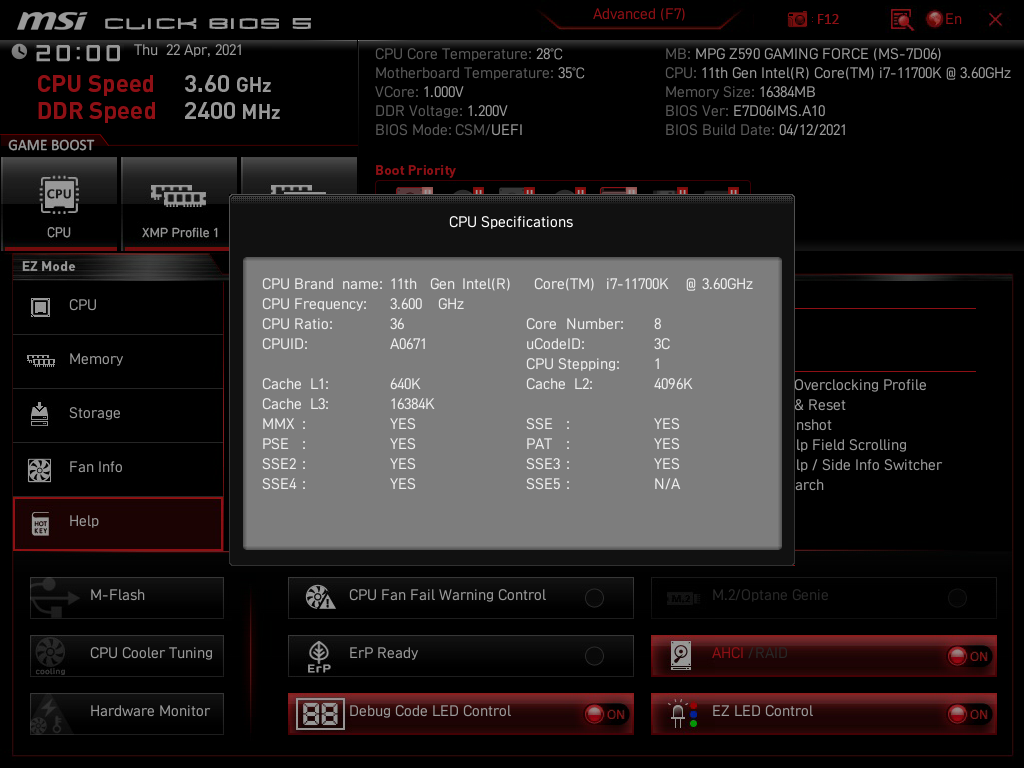The height and width of the screenshot is (768, 1024).
Task: Click the MSI logo
Action: pos(52,21)
